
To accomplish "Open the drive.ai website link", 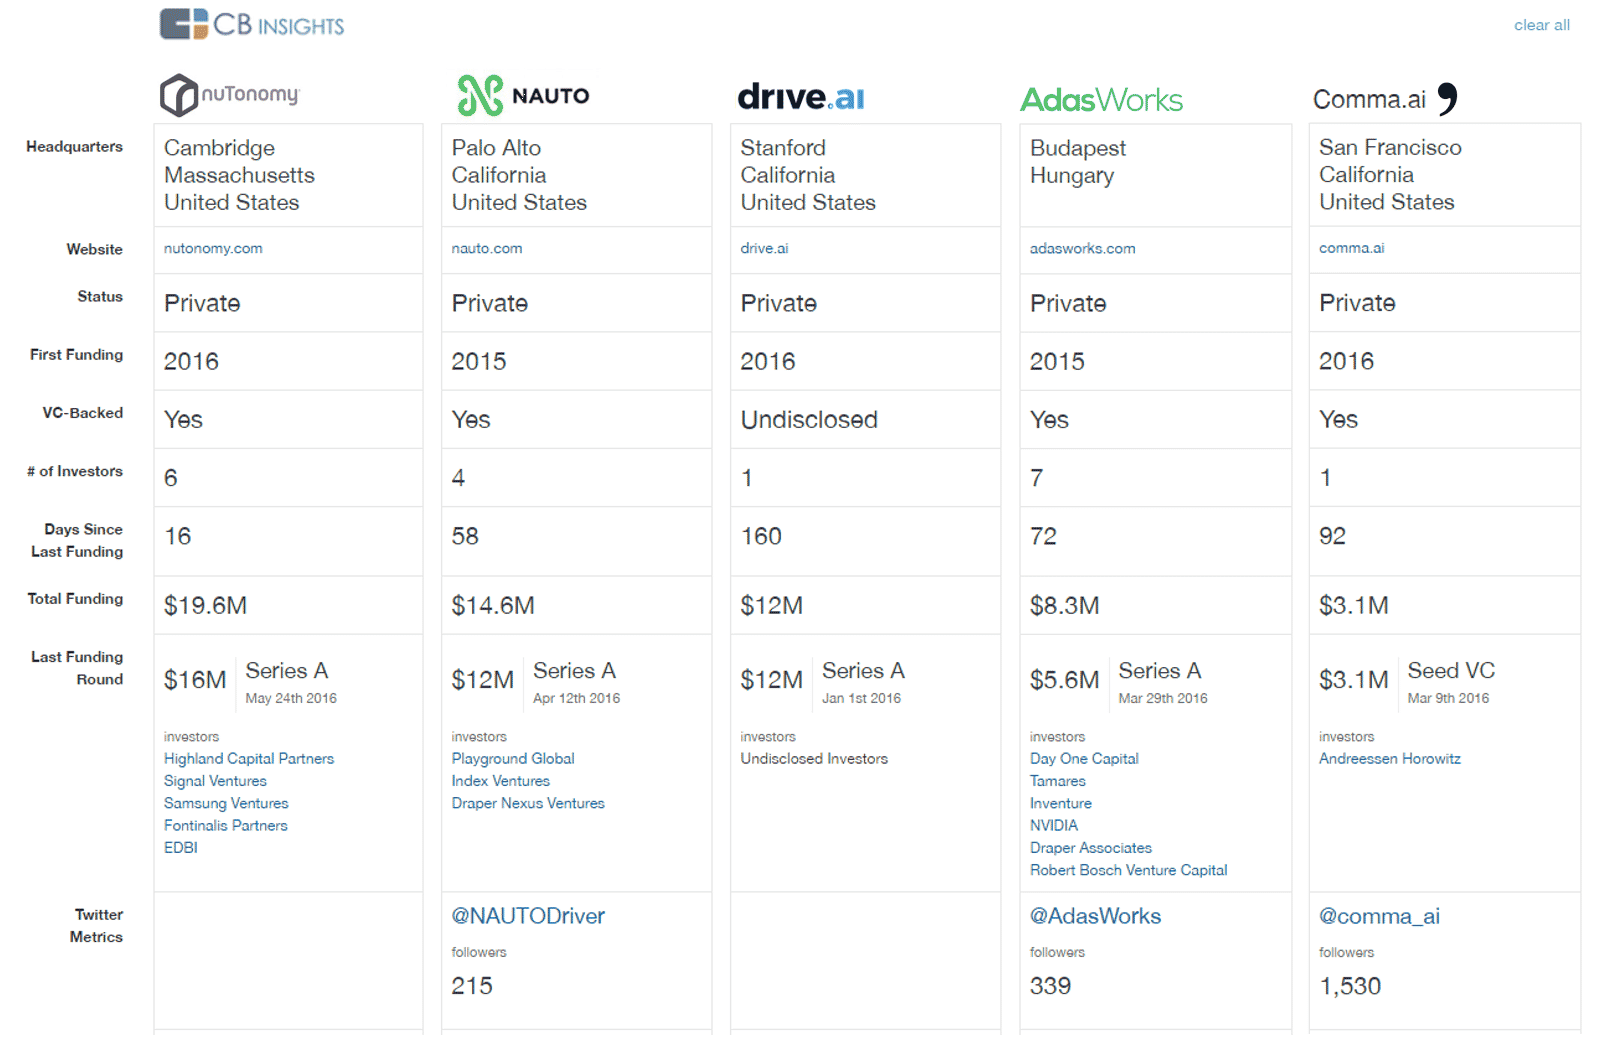I will coord(764,248).
